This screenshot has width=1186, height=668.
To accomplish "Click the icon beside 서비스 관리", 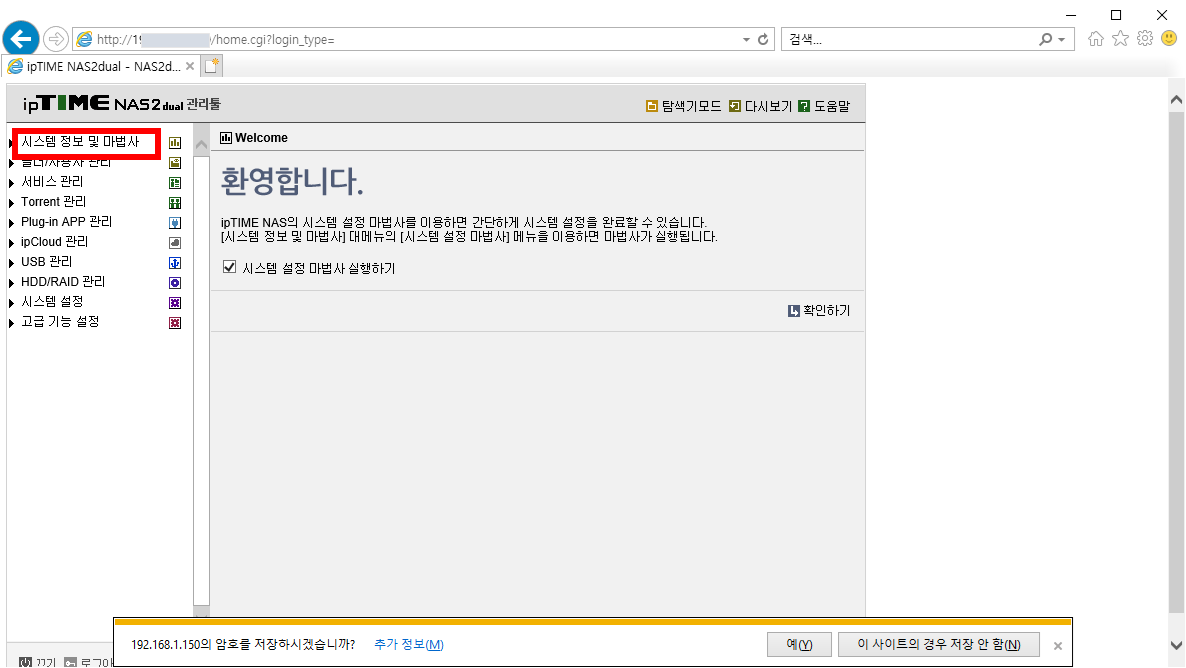I will pos(175,183).
